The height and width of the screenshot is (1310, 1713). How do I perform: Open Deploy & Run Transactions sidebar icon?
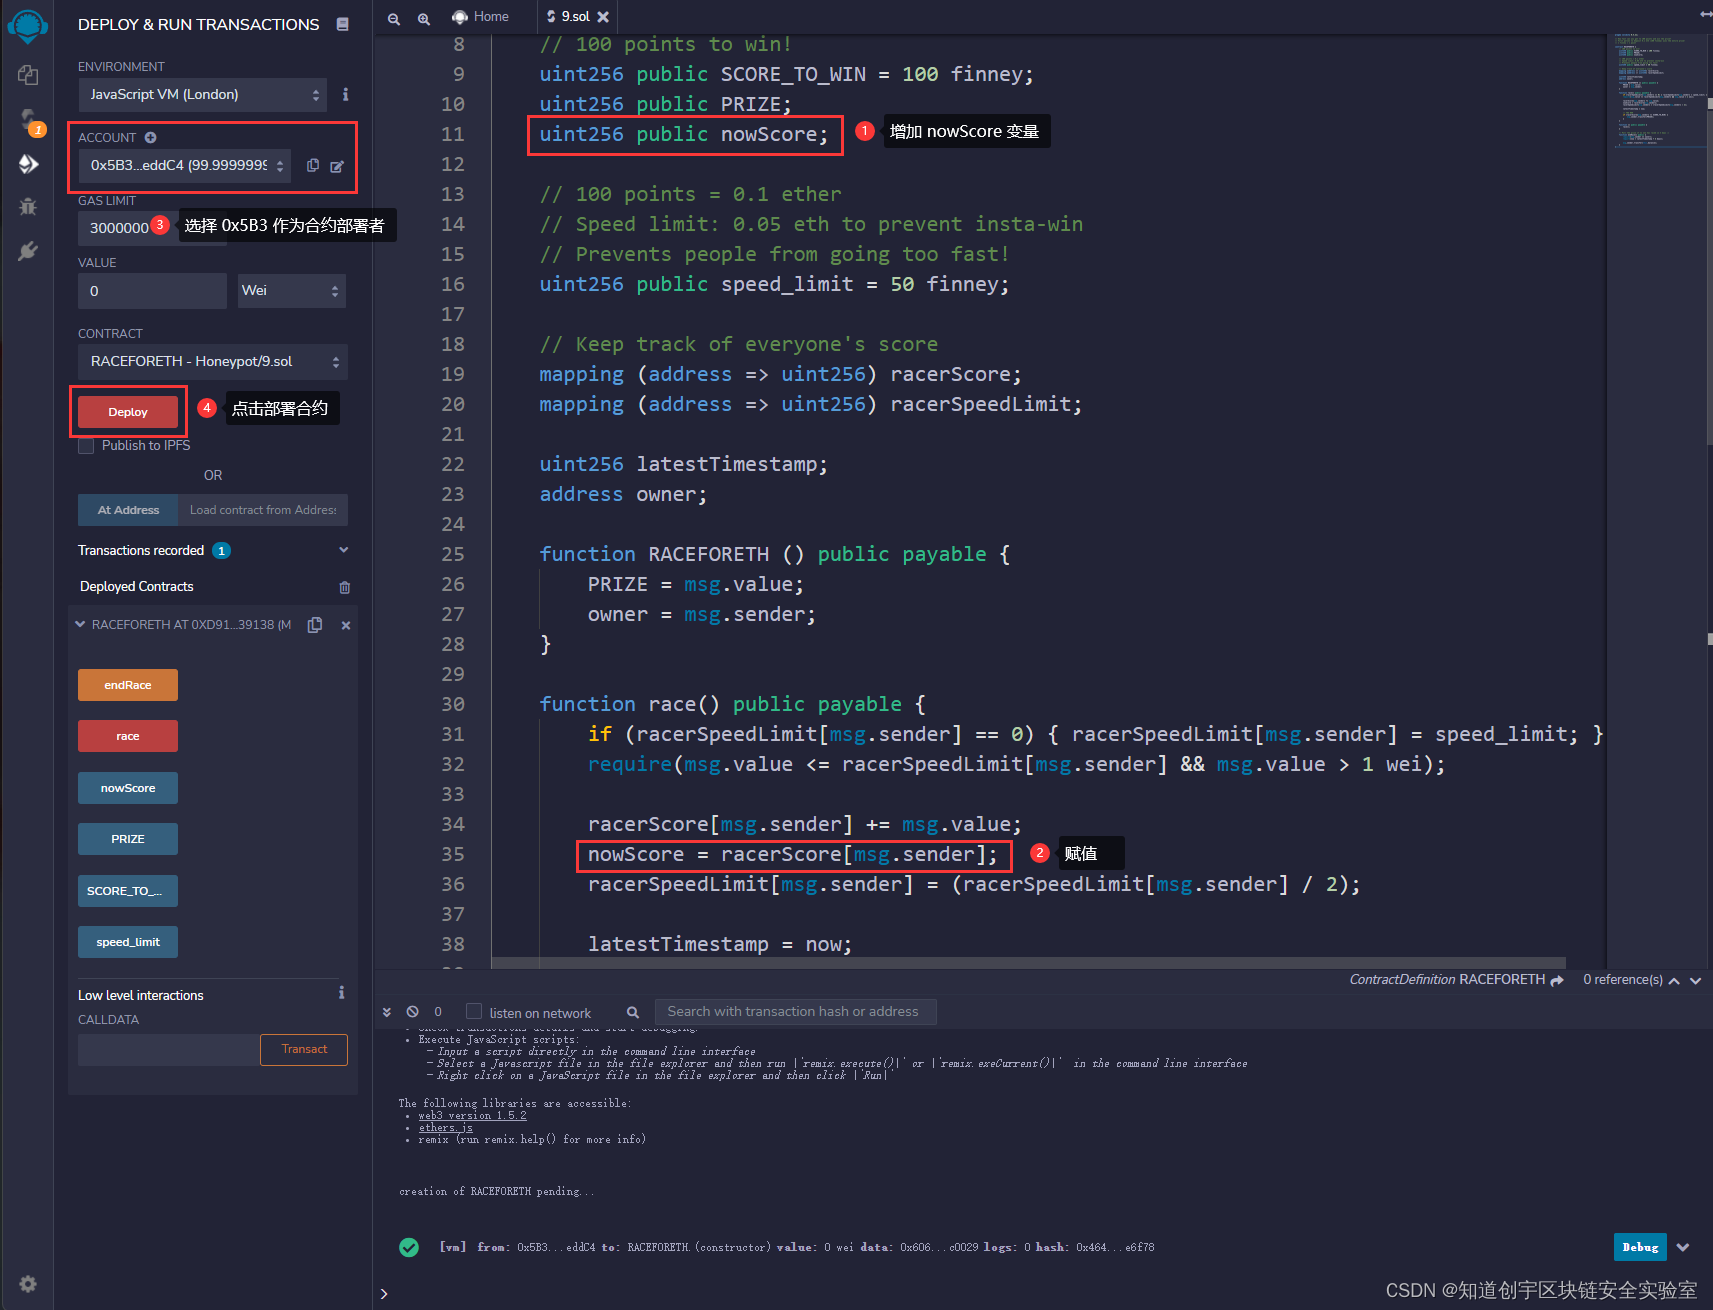coord(28,164)
